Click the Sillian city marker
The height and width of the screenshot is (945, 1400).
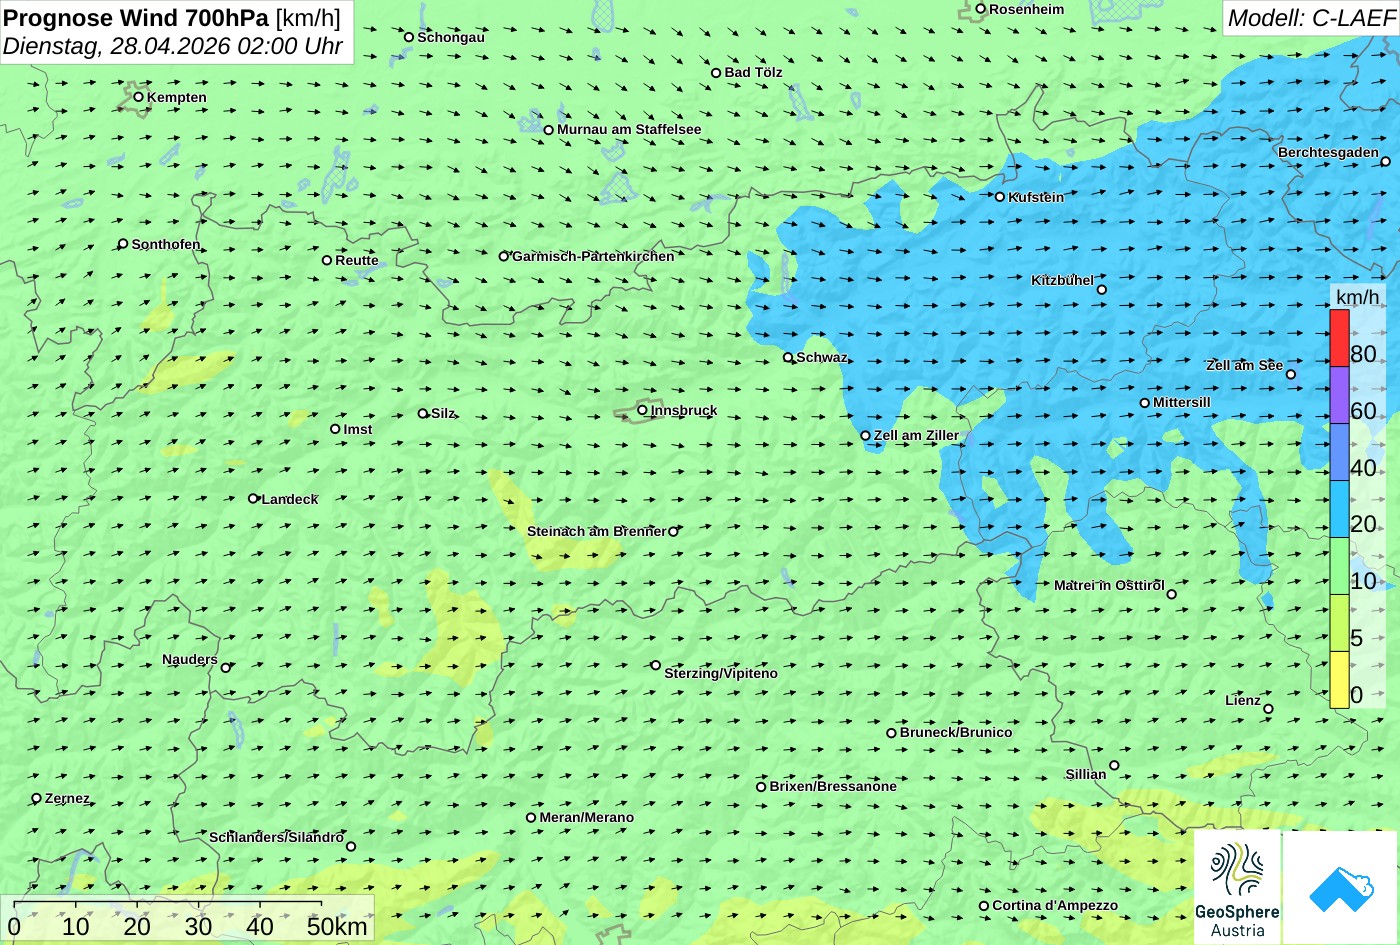(1114, 766)
